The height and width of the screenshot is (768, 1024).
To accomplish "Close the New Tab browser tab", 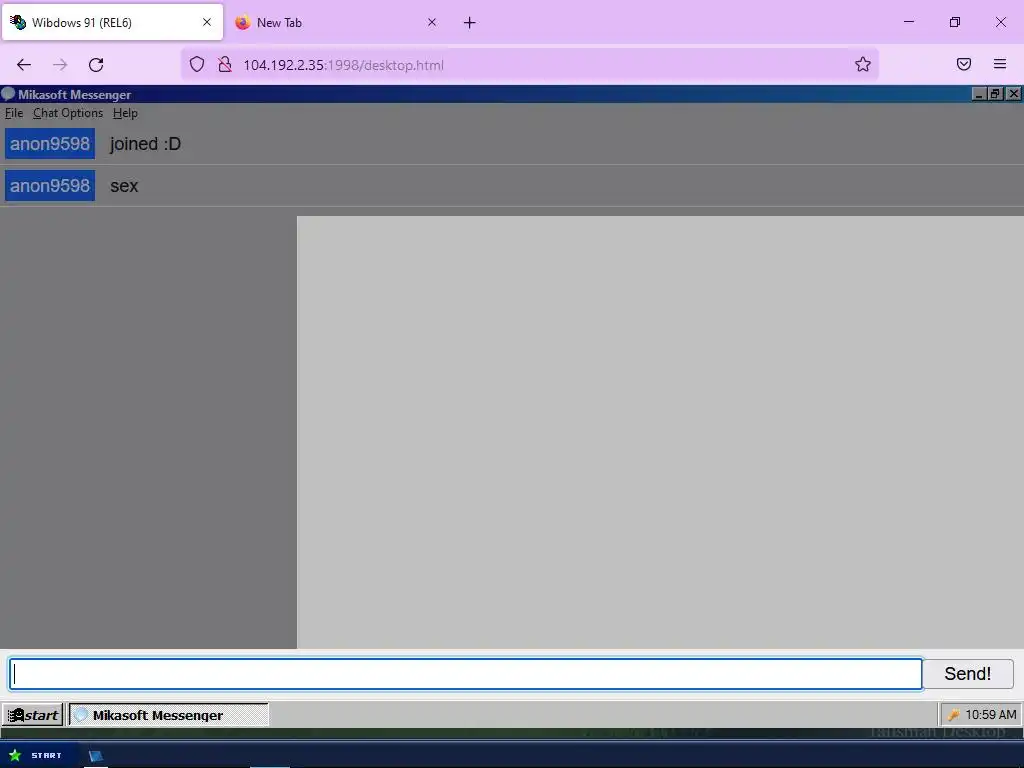I will [432, 22].
